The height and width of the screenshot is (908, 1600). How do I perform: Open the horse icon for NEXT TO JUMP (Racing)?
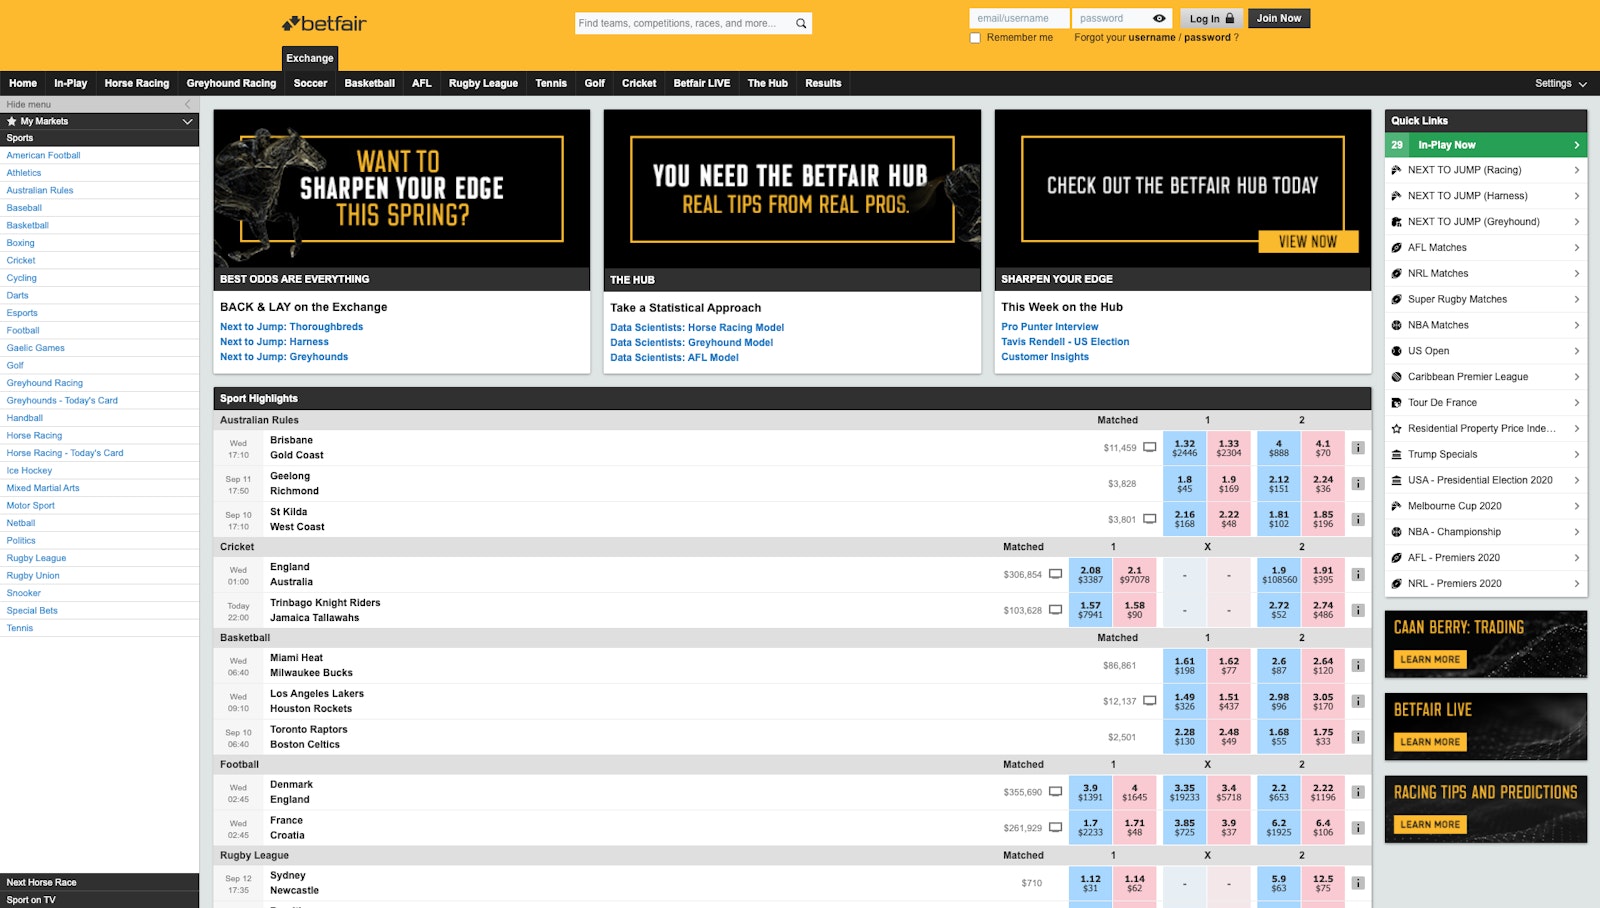click(x=1397, y=170)
